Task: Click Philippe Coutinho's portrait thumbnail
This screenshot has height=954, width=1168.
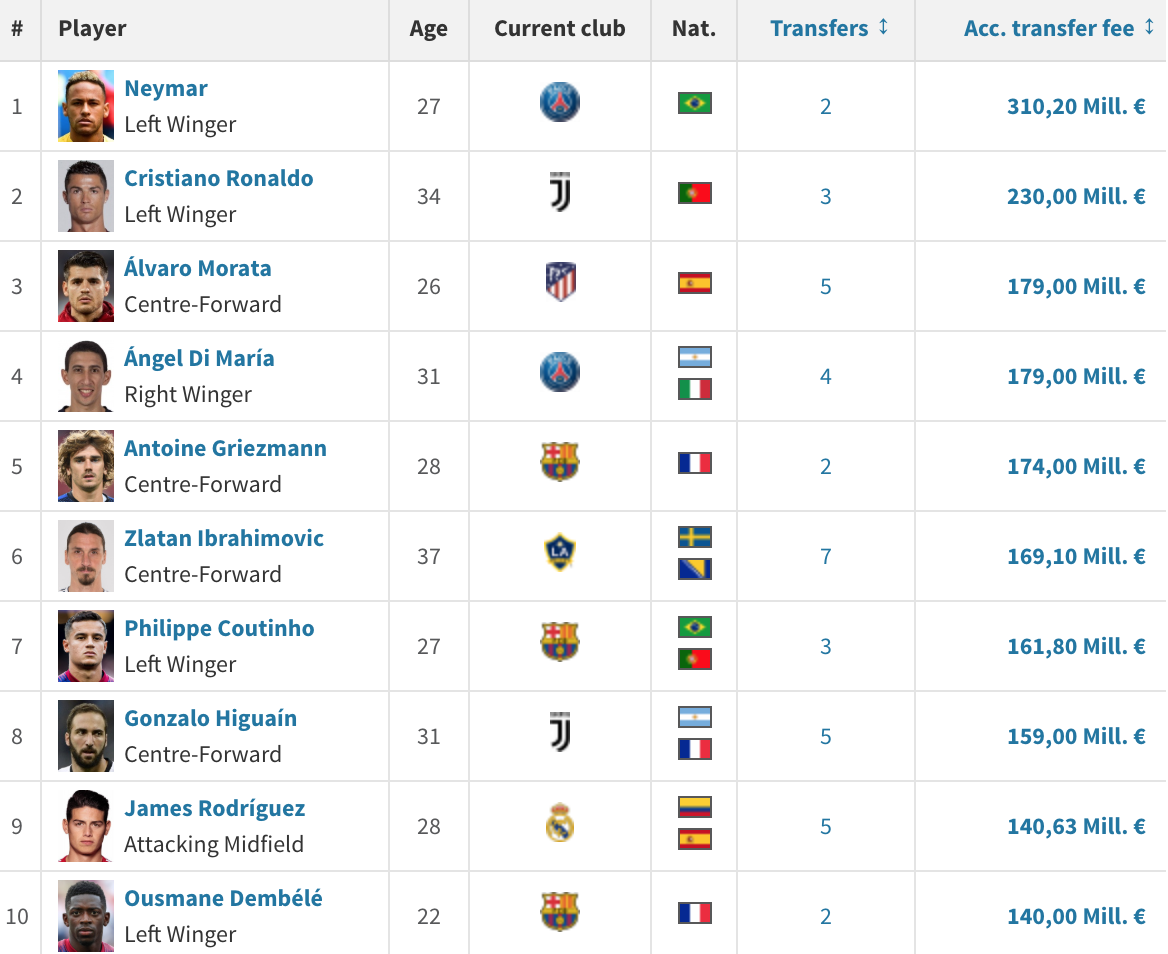Action: pos(86,646)
